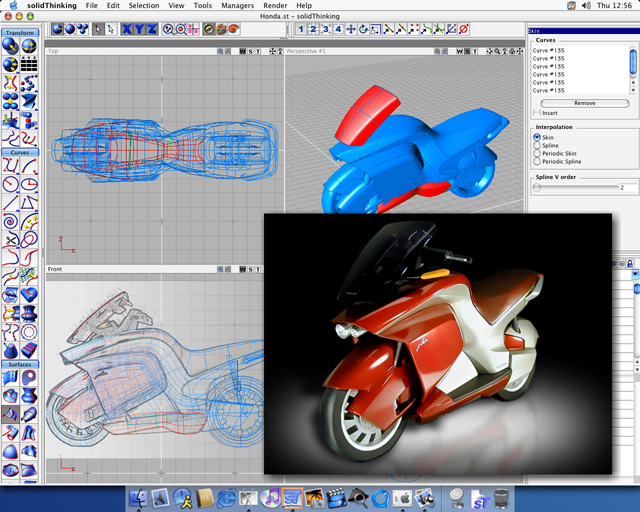
Task: Collapse the Curves tool section
Action: 19,152
